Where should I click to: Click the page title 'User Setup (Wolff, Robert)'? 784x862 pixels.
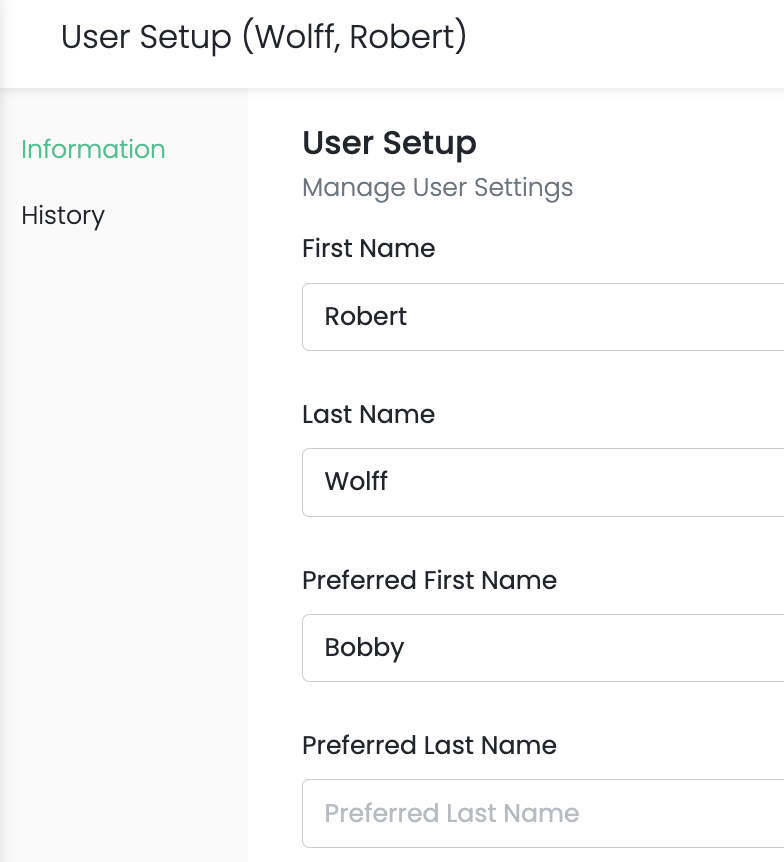coord(264,38)
